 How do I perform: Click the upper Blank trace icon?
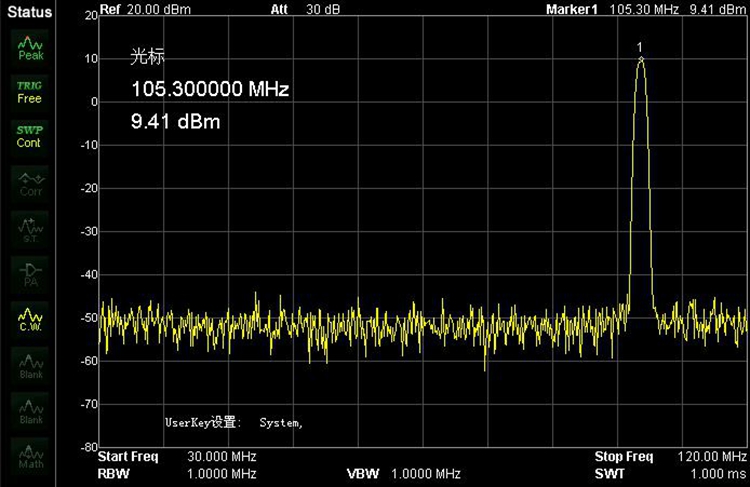click(30, 366)
